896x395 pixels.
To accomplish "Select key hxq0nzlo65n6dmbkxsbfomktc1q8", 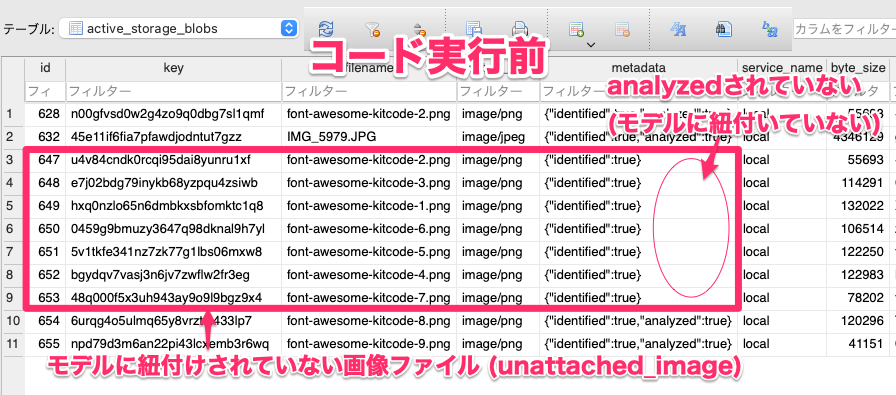I will pyautogui.click(x=174, y=206).
